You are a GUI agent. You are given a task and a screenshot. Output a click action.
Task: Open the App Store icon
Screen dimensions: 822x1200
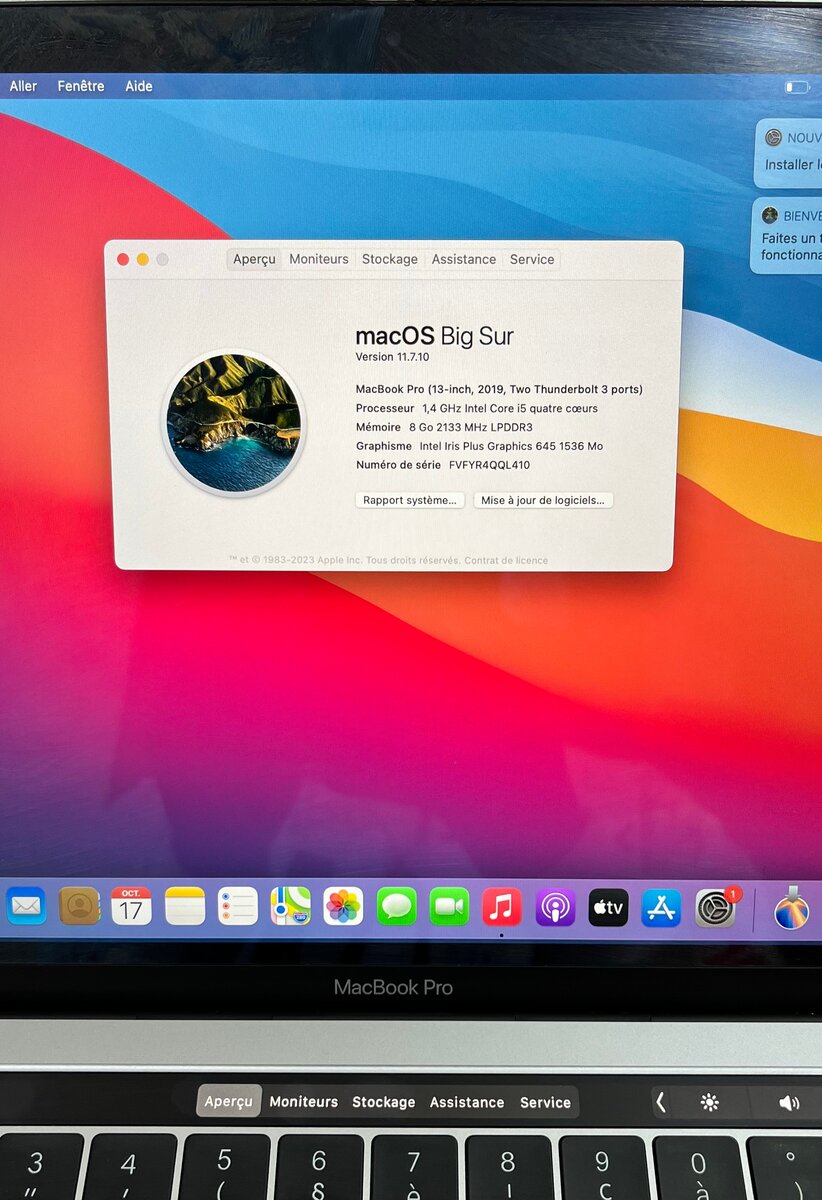[661, 907]
